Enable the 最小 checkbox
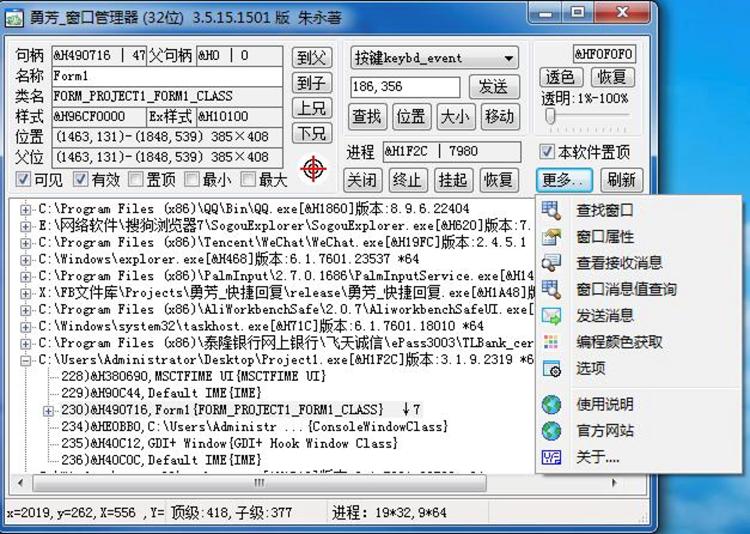Viewport: 750px width, 534px height. [x=192, y=179]
